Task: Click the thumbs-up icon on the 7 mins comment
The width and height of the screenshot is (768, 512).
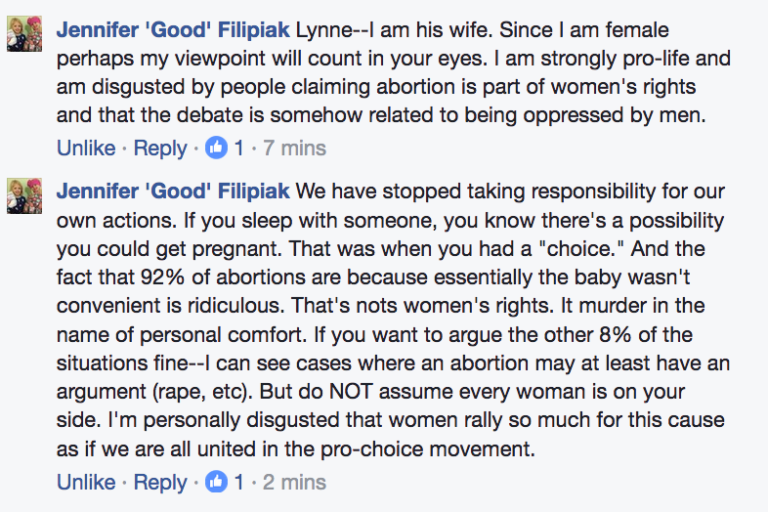Action: pyautogui.click(x=216, y=147)
